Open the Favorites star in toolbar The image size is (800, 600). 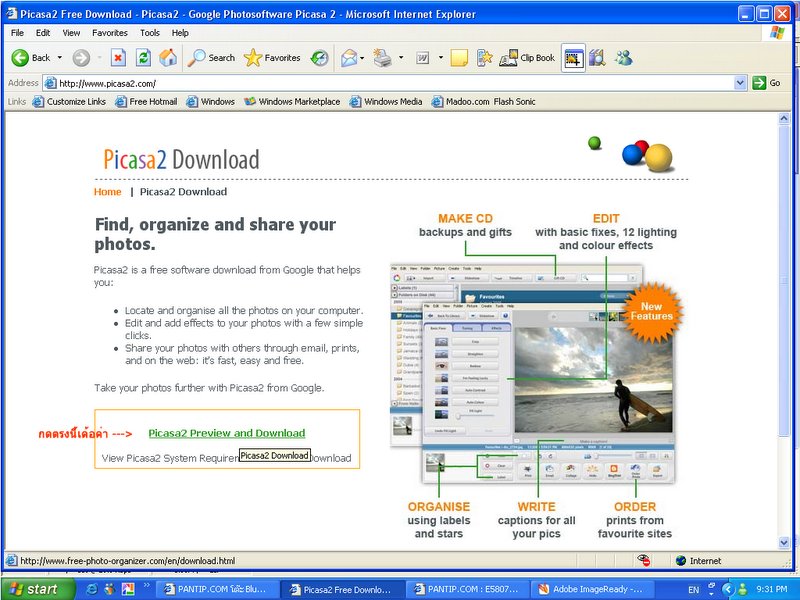click(272, 58)
